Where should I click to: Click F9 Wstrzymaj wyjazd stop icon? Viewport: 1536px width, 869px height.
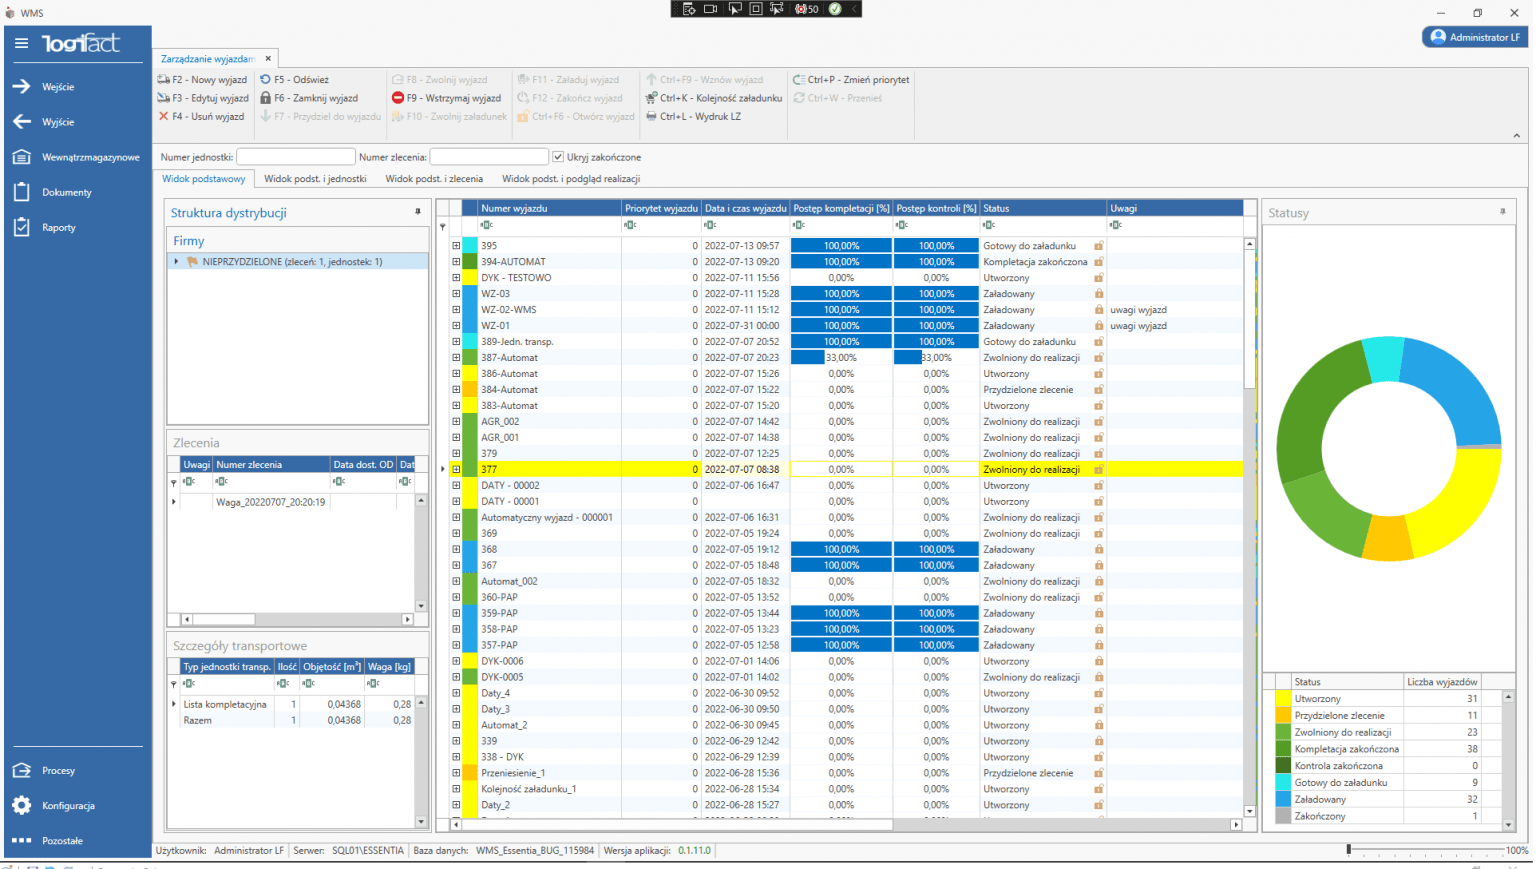coord(398,98)
